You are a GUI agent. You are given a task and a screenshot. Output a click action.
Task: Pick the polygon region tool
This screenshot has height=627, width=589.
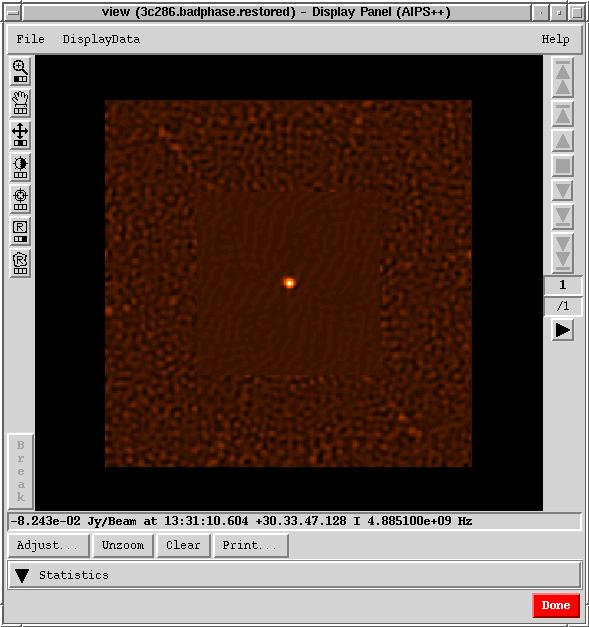[x=20, y=263]
